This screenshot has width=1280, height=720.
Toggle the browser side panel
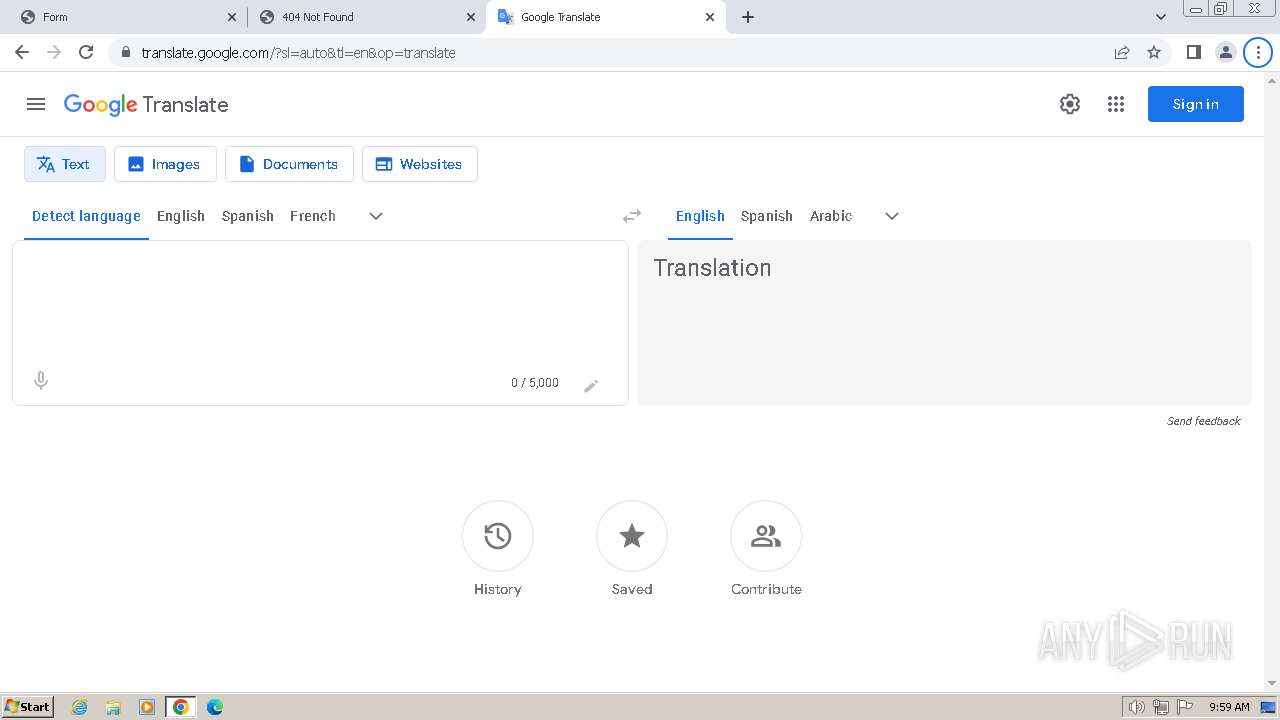[x=1193, y=52]
